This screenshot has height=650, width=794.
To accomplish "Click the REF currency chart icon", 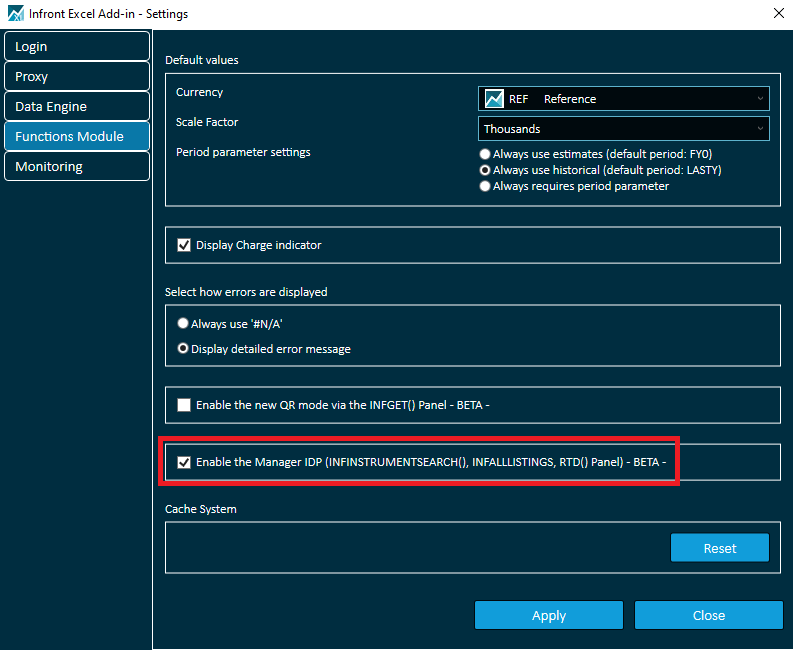I will 494,99.
